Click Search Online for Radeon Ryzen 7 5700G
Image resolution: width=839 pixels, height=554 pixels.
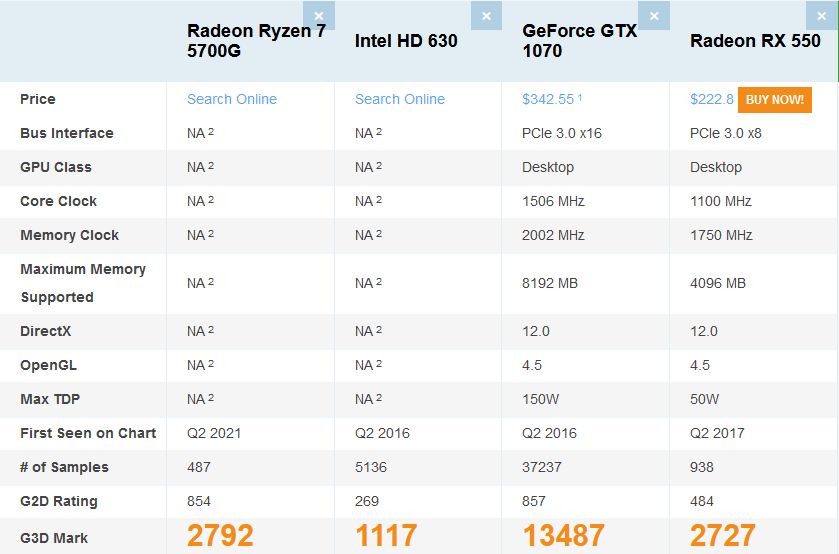[232, 99]
